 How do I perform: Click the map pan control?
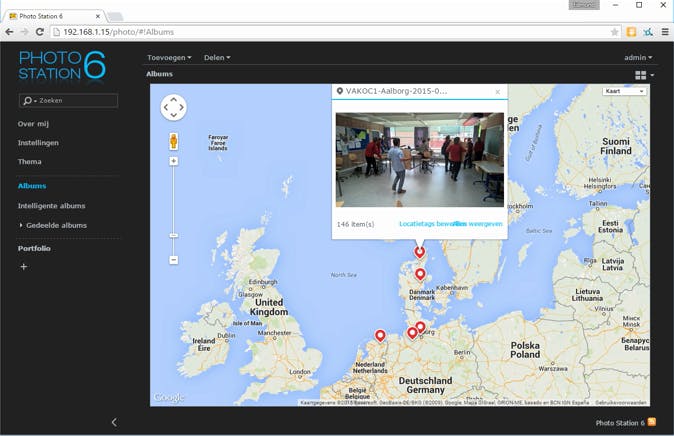173,107
